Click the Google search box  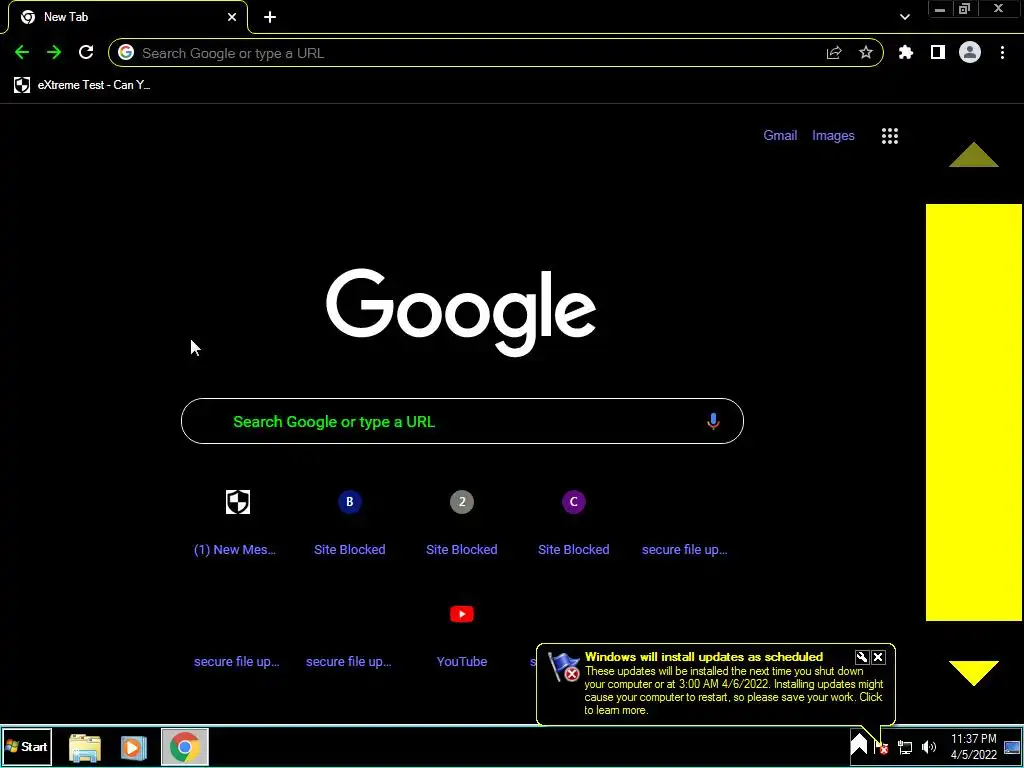[462, 421]
